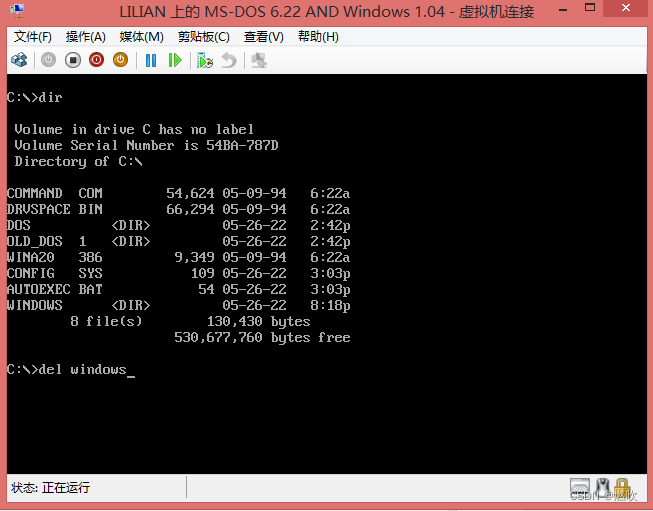Screen dimensions: 653x511
Task: Click the 'C:\>dir' command line
Action: coord(35,97)
